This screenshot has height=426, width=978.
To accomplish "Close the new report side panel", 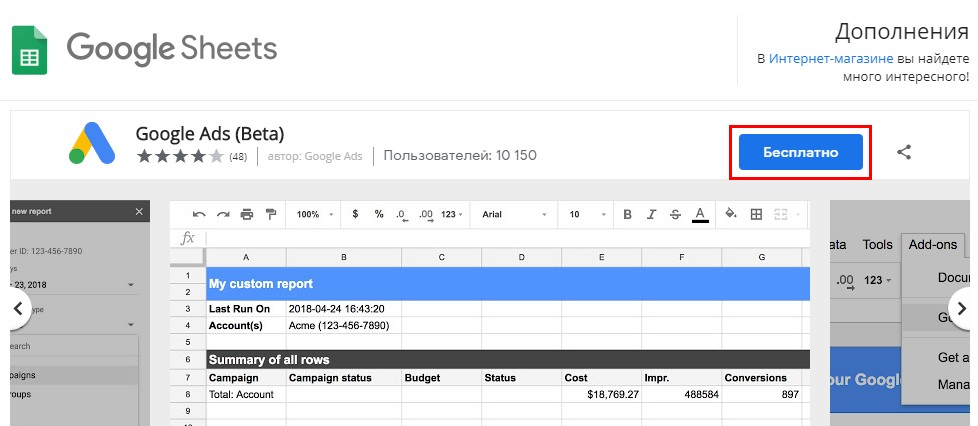I will click(x=139, y=212).
